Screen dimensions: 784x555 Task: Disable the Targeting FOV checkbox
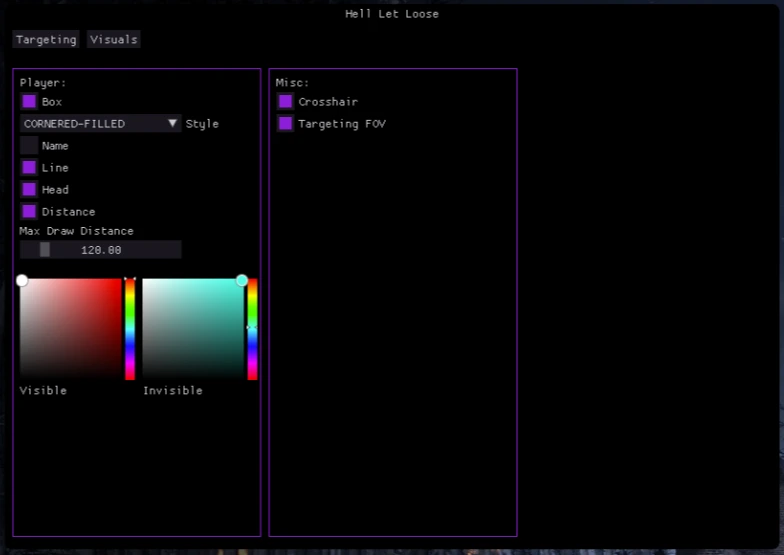point(286,124)
